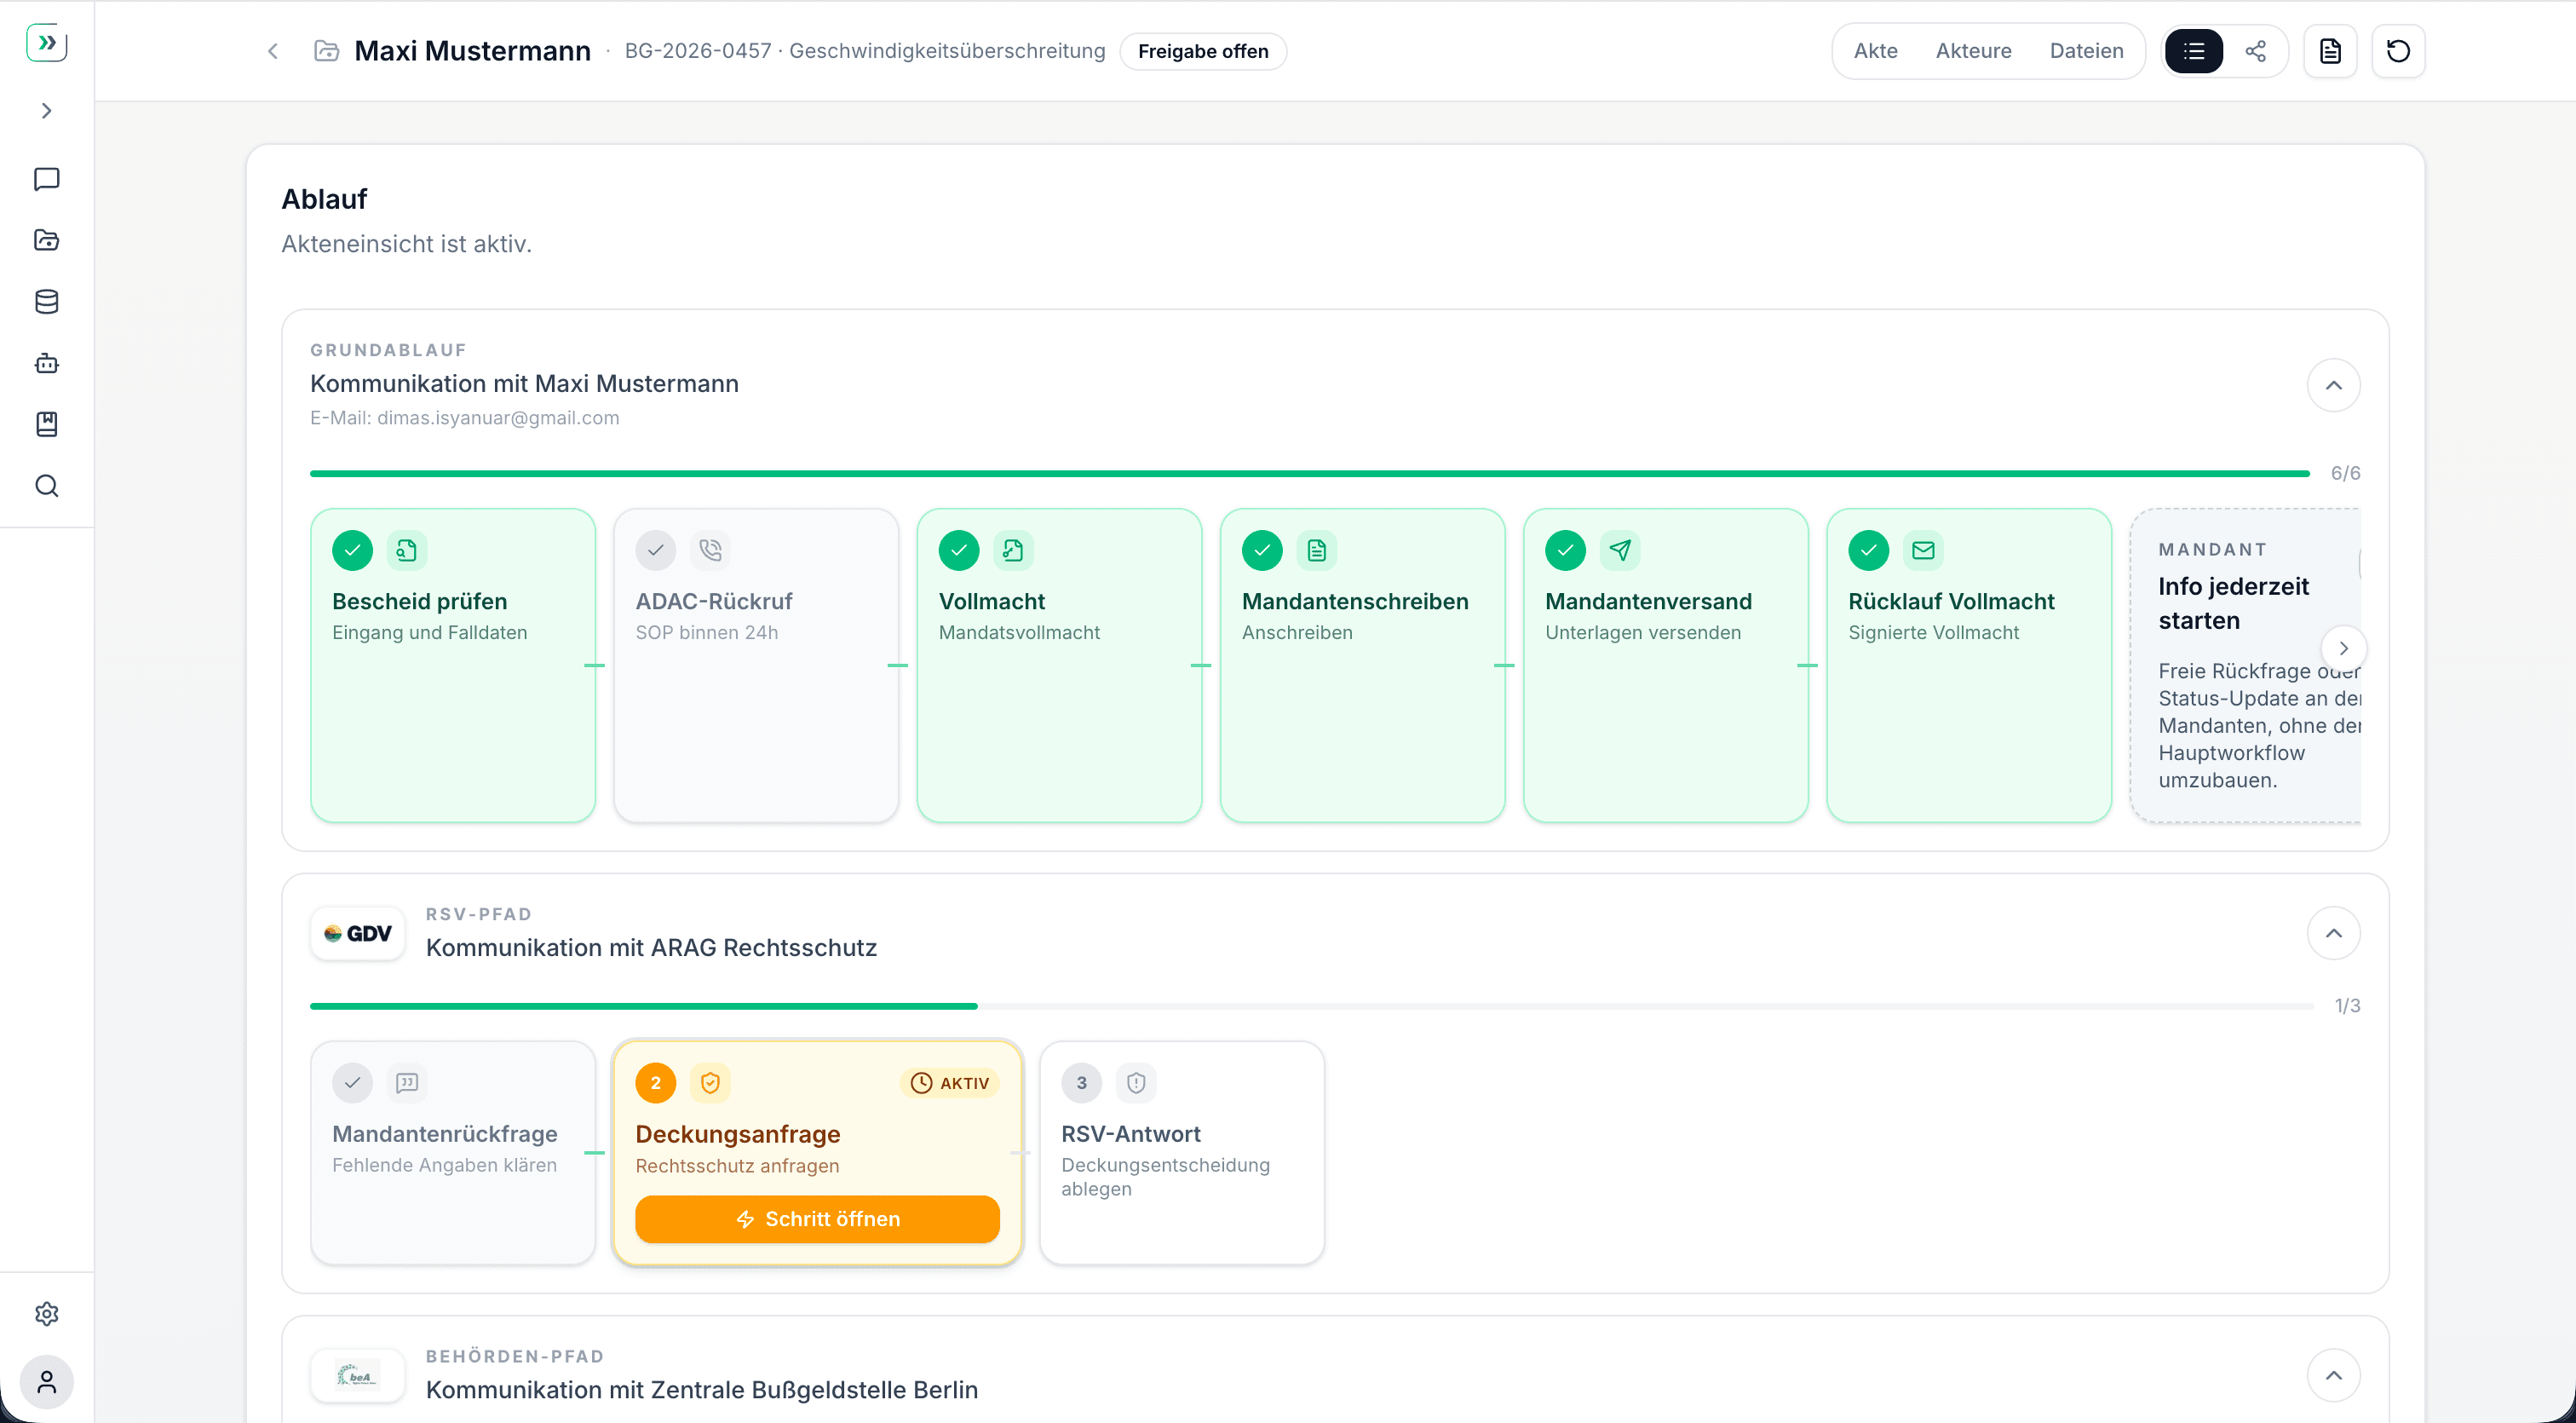
Task: Click the database icon in sidebar
Action: click(x=46, y=302)
